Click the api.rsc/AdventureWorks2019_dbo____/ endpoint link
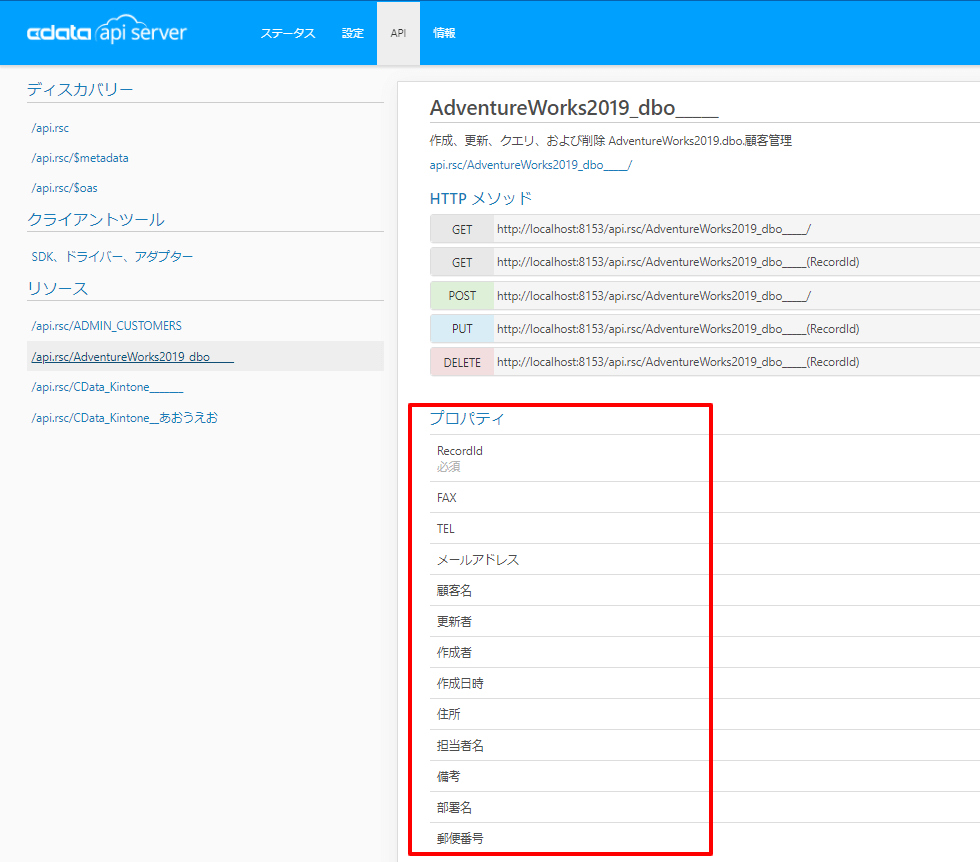980x862 pixels. [x=531, y=165]
